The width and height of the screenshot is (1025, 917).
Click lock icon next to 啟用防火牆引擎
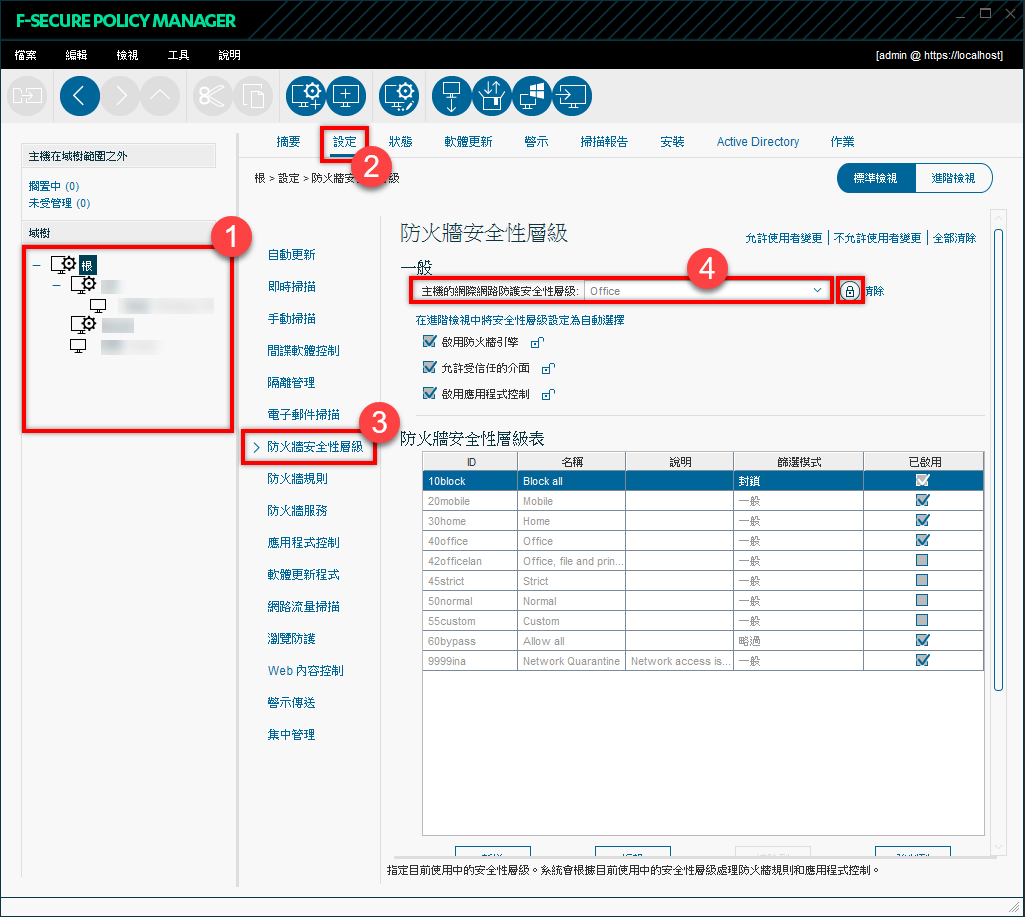click(x=537, y=342)
